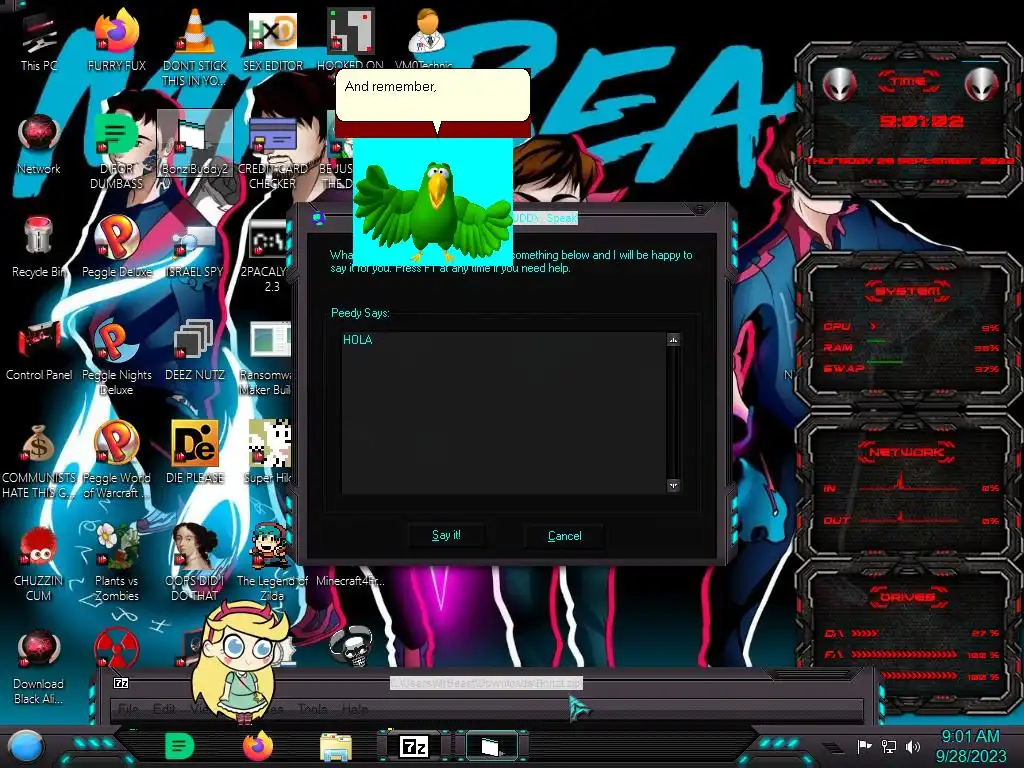Click the taskbar clock showing 9:01 AM
The height and width of the screenshot is (768, 1024).
[x=970, y=746]
